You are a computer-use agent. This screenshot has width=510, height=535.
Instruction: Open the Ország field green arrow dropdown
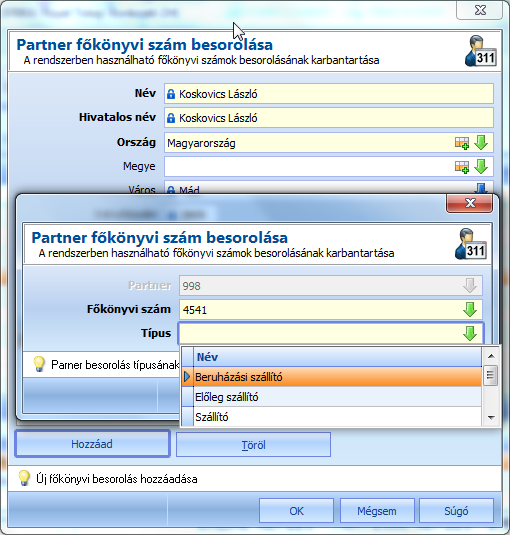(481, 143)
